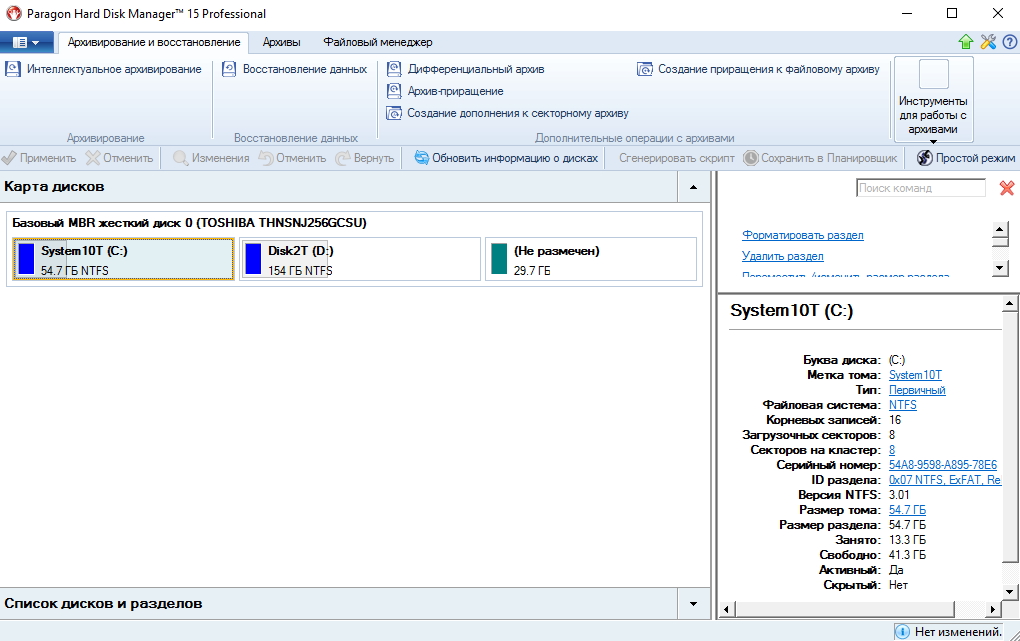The width and height of the screenshot is (1020, 641).
Task: Click the Форматировать раздел link
Action: (803, 235)
